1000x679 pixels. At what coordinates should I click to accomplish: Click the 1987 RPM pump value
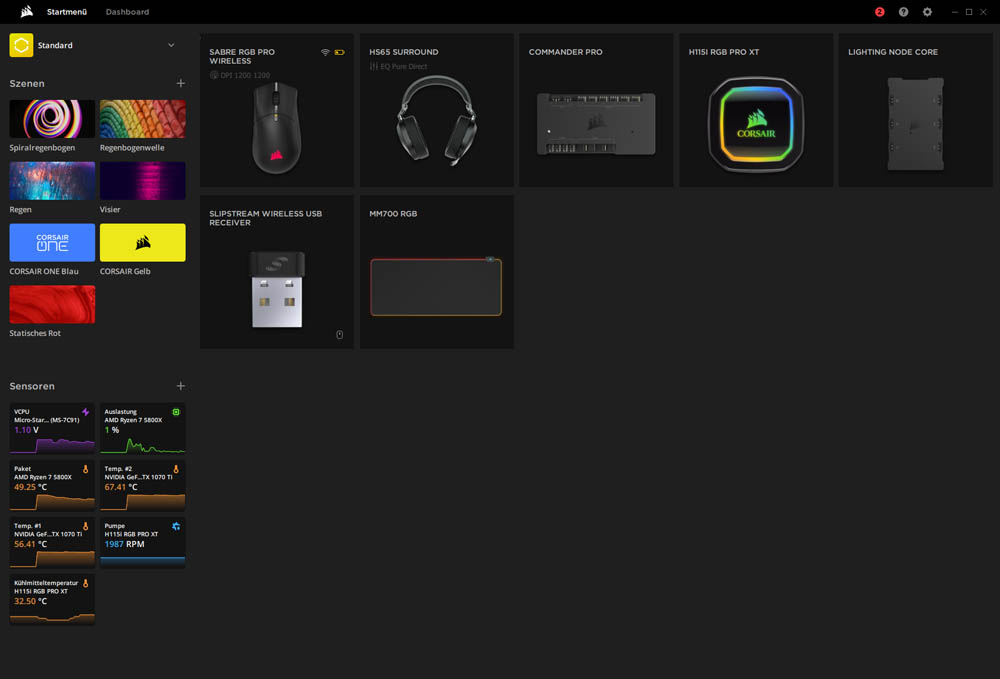[x=124, y=544]
